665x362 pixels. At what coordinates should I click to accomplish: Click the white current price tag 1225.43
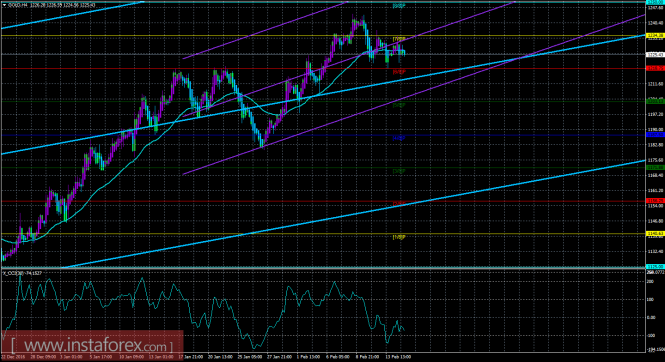pos(655,55)
